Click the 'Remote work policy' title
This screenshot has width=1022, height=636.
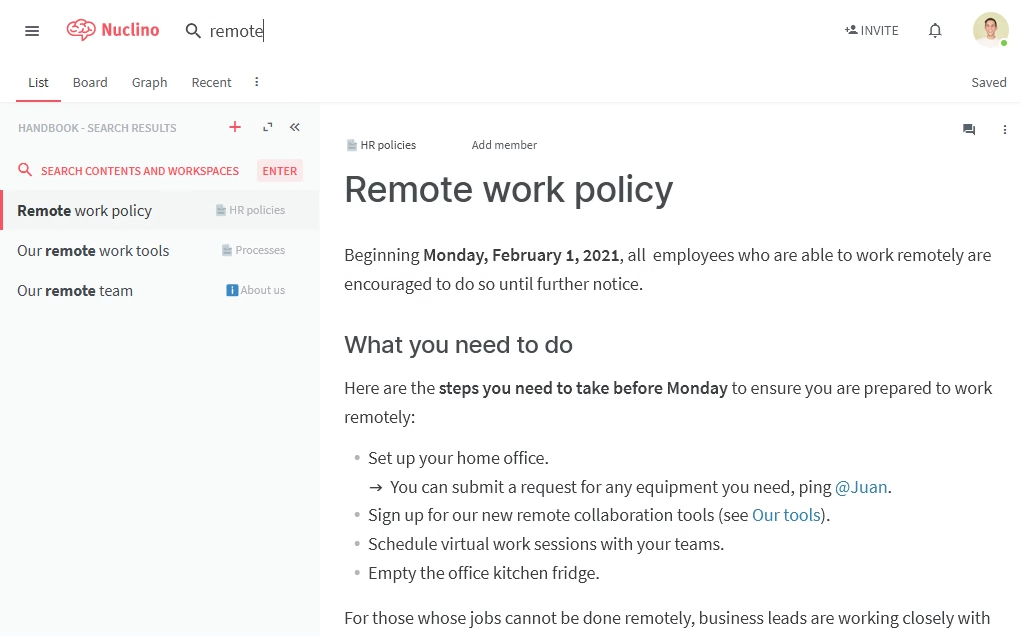tap(508, 190)
